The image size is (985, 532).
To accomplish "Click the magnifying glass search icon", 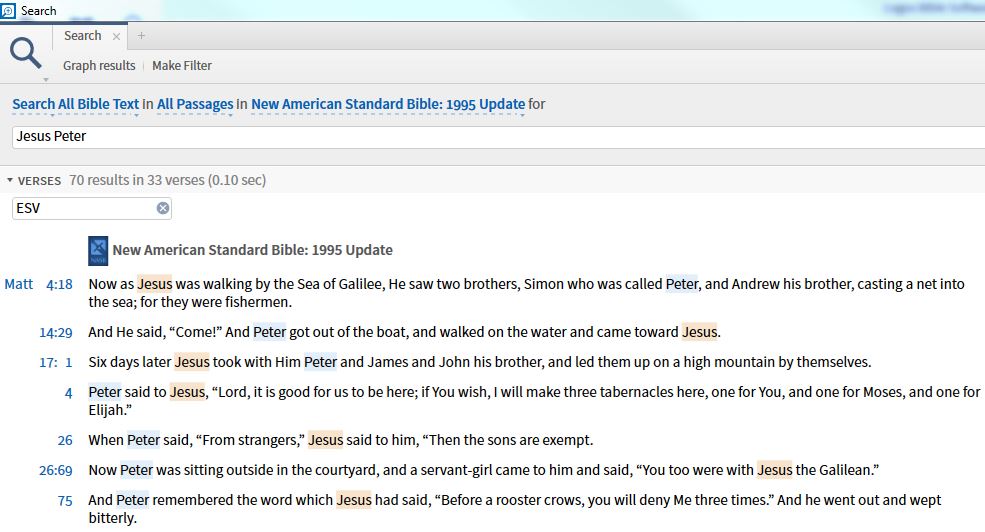I will pyautogui.click(x=26, y=52).
